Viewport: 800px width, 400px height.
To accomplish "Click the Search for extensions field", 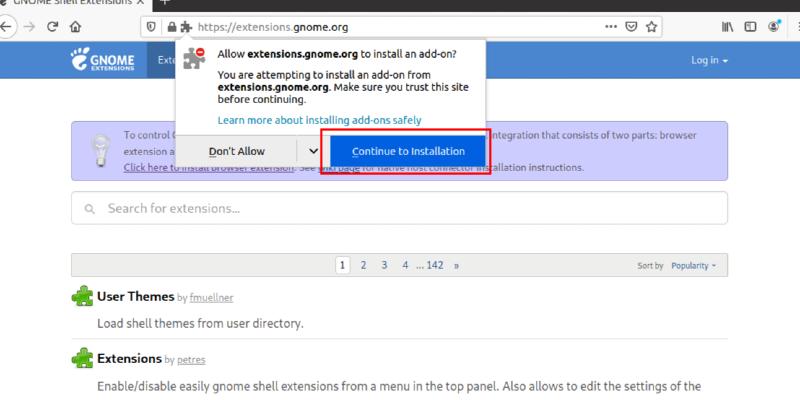I will tap(398, 209).
